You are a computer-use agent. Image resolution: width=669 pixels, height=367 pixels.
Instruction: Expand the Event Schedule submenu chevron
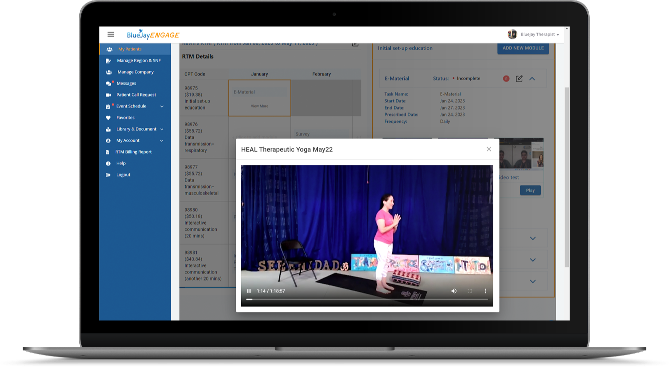click(162, 106)
